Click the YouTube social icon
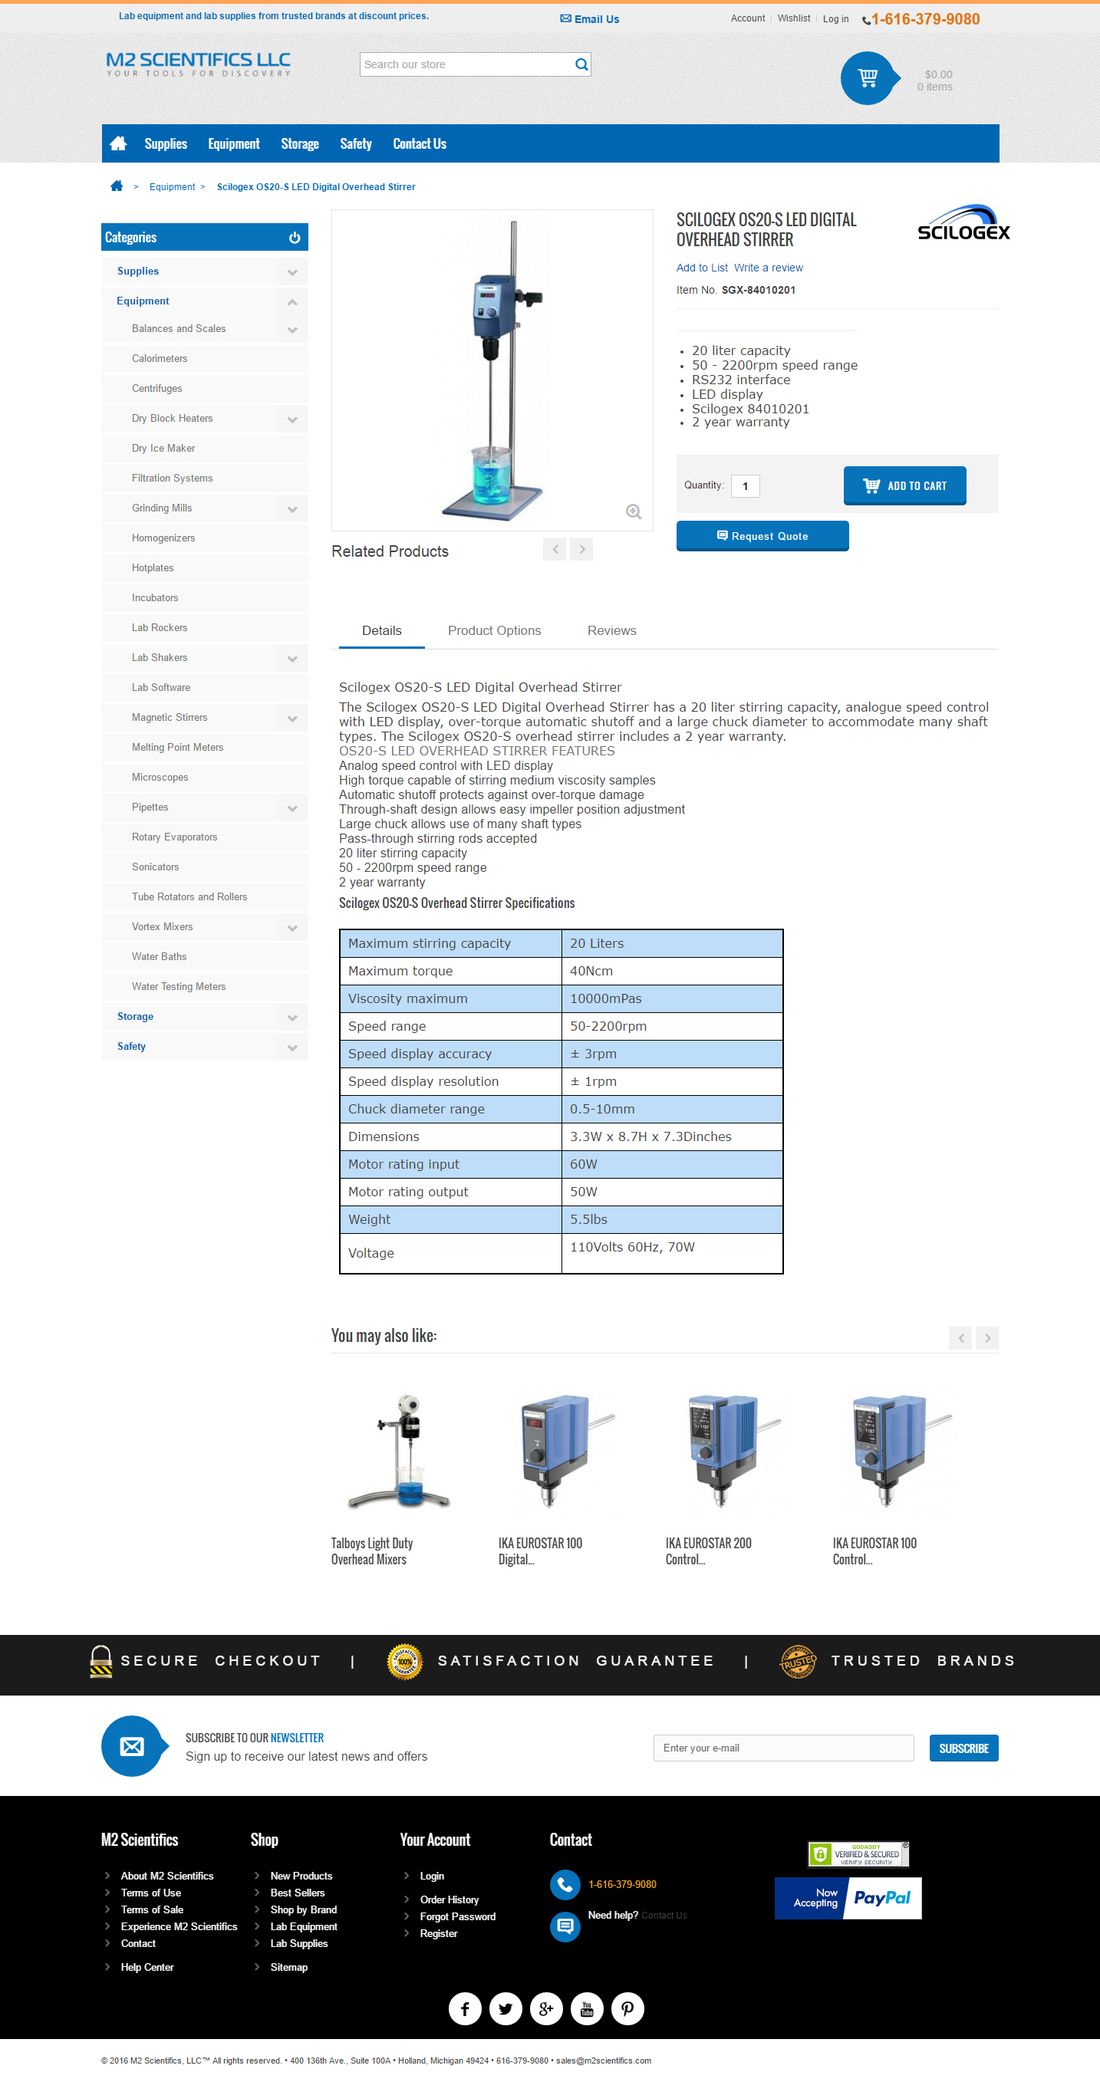This screenshot has width=1100, height=2082. tap(587, 2008)
